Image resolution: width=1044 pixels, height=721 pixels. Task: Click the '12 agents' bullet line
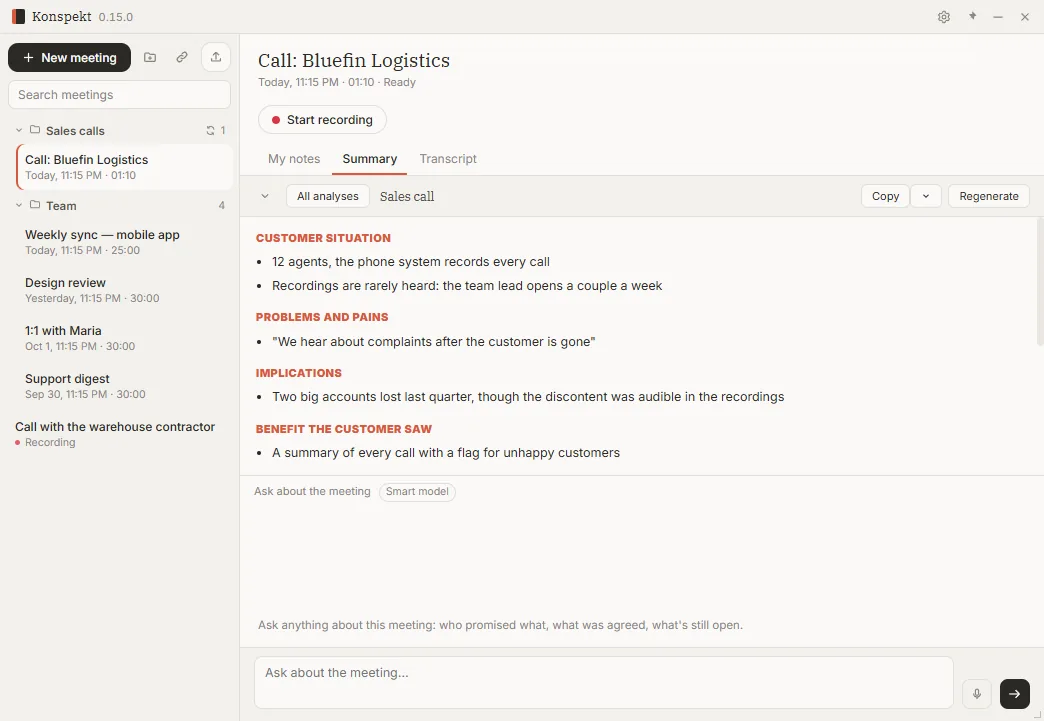click(x=411, y=262)
